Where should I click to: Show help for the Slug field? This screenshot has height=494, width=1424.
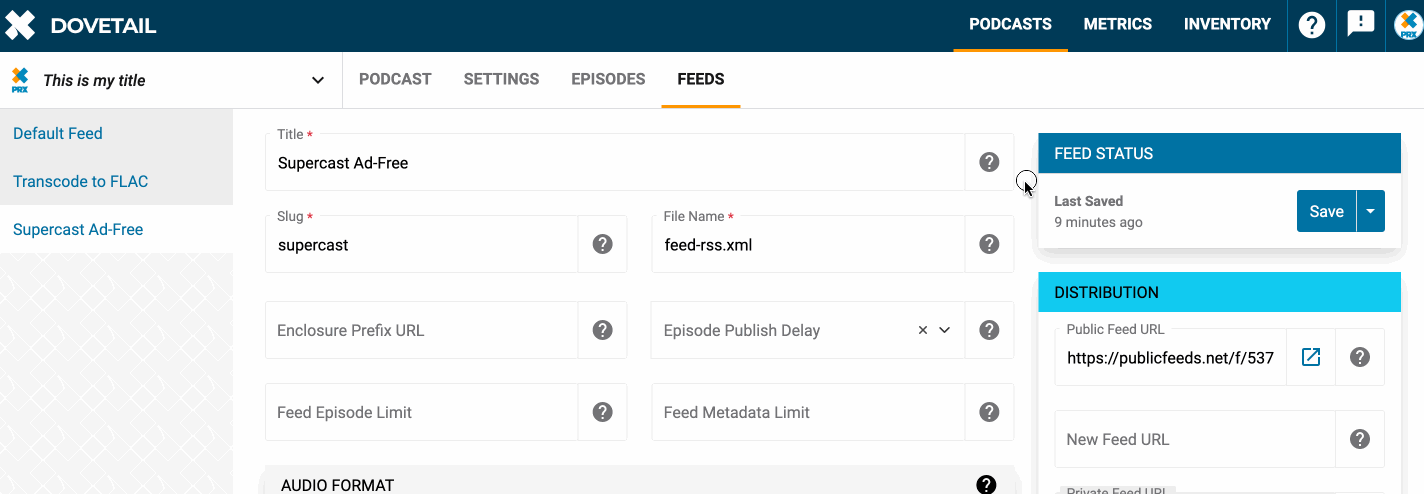(602, 244)
